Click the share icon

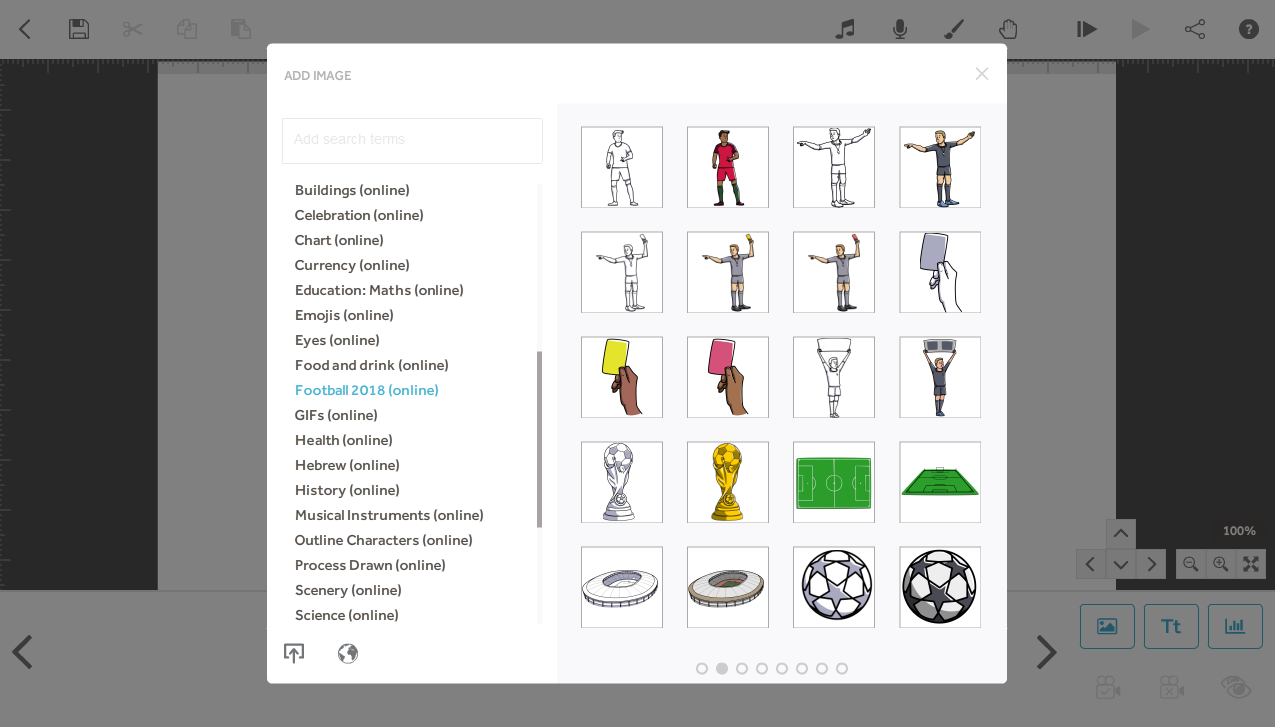1195,29
